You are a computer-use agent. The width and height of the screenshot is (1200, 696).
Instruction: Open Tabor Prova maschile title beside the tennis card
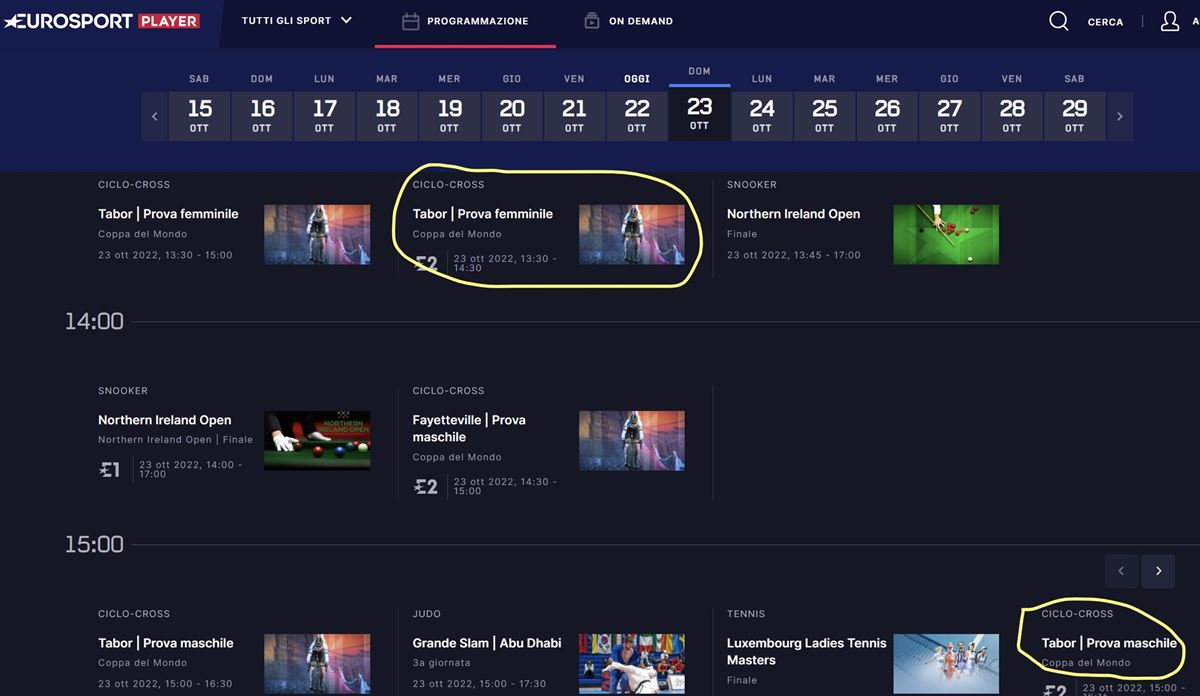pyautogui.click(x=1109, y=643)
